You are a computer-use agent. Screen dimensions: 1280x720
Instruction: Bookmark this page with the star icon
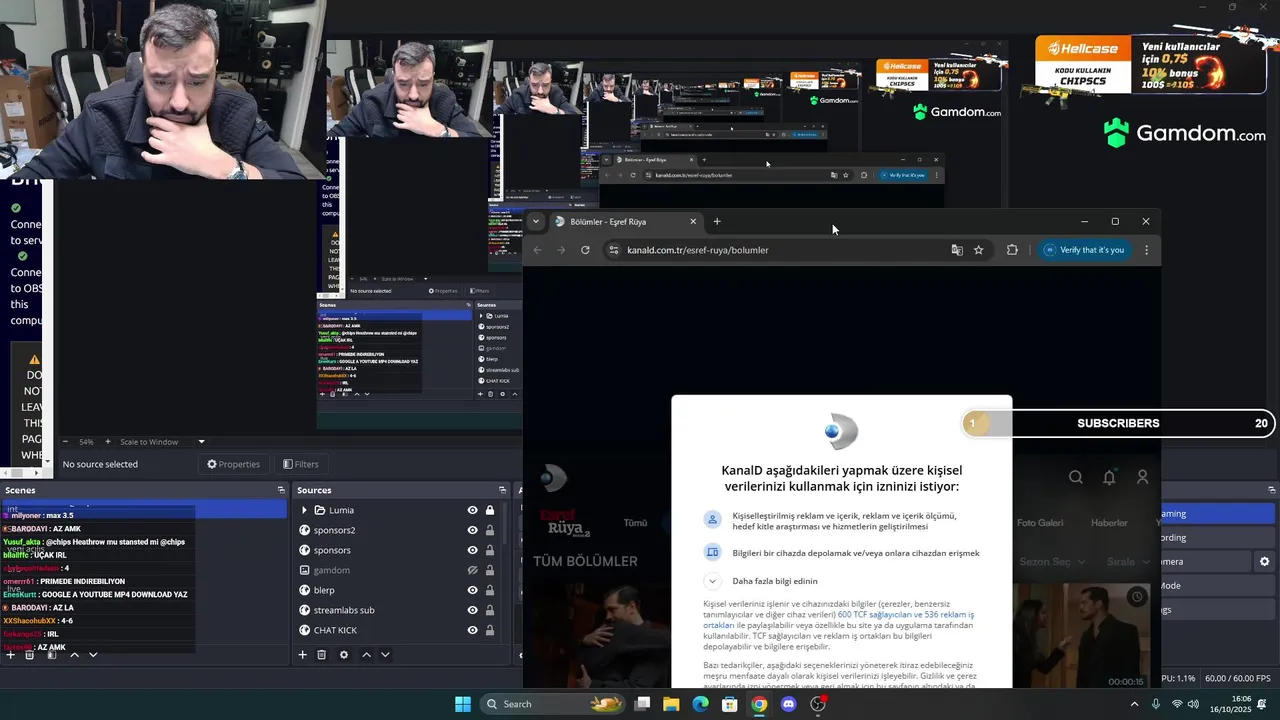(979, 250)
